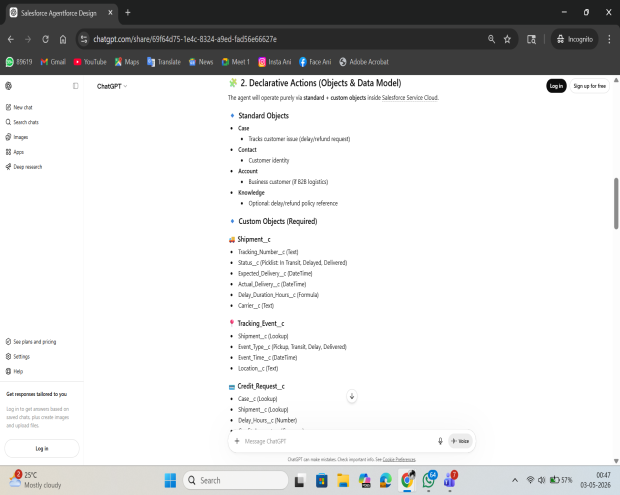Open Chrome three-dot menu
This screenshot has width=620, height=495.
(x=609, y=39)
